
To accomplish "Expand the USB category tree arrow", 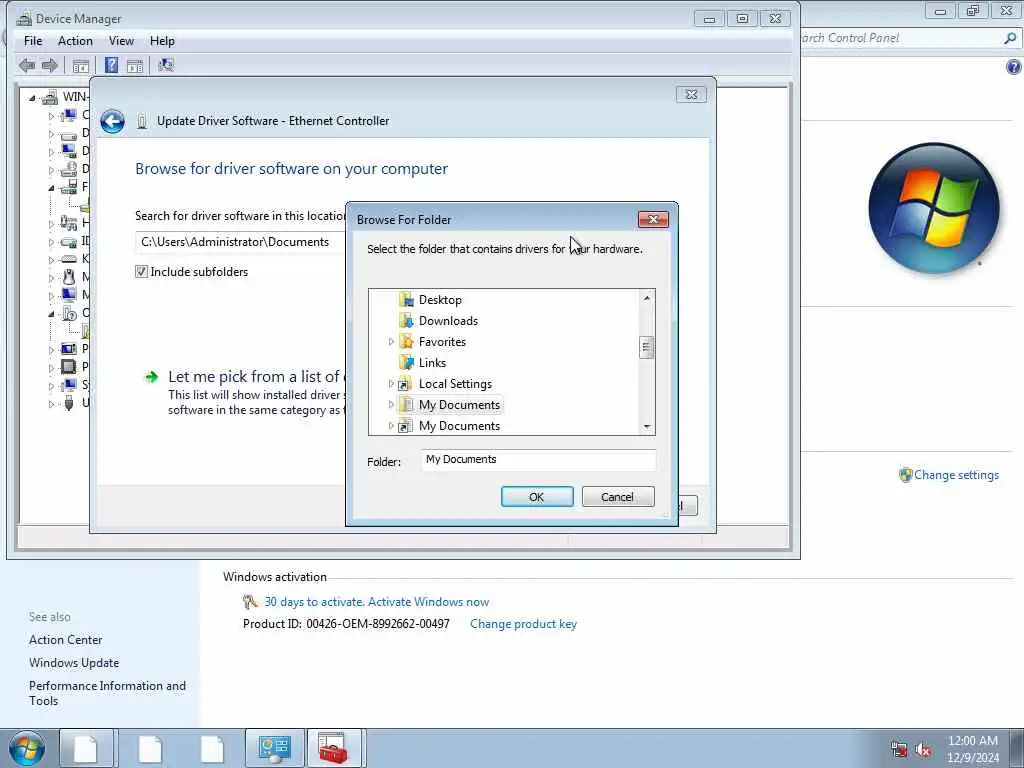I will click(52, 404).
